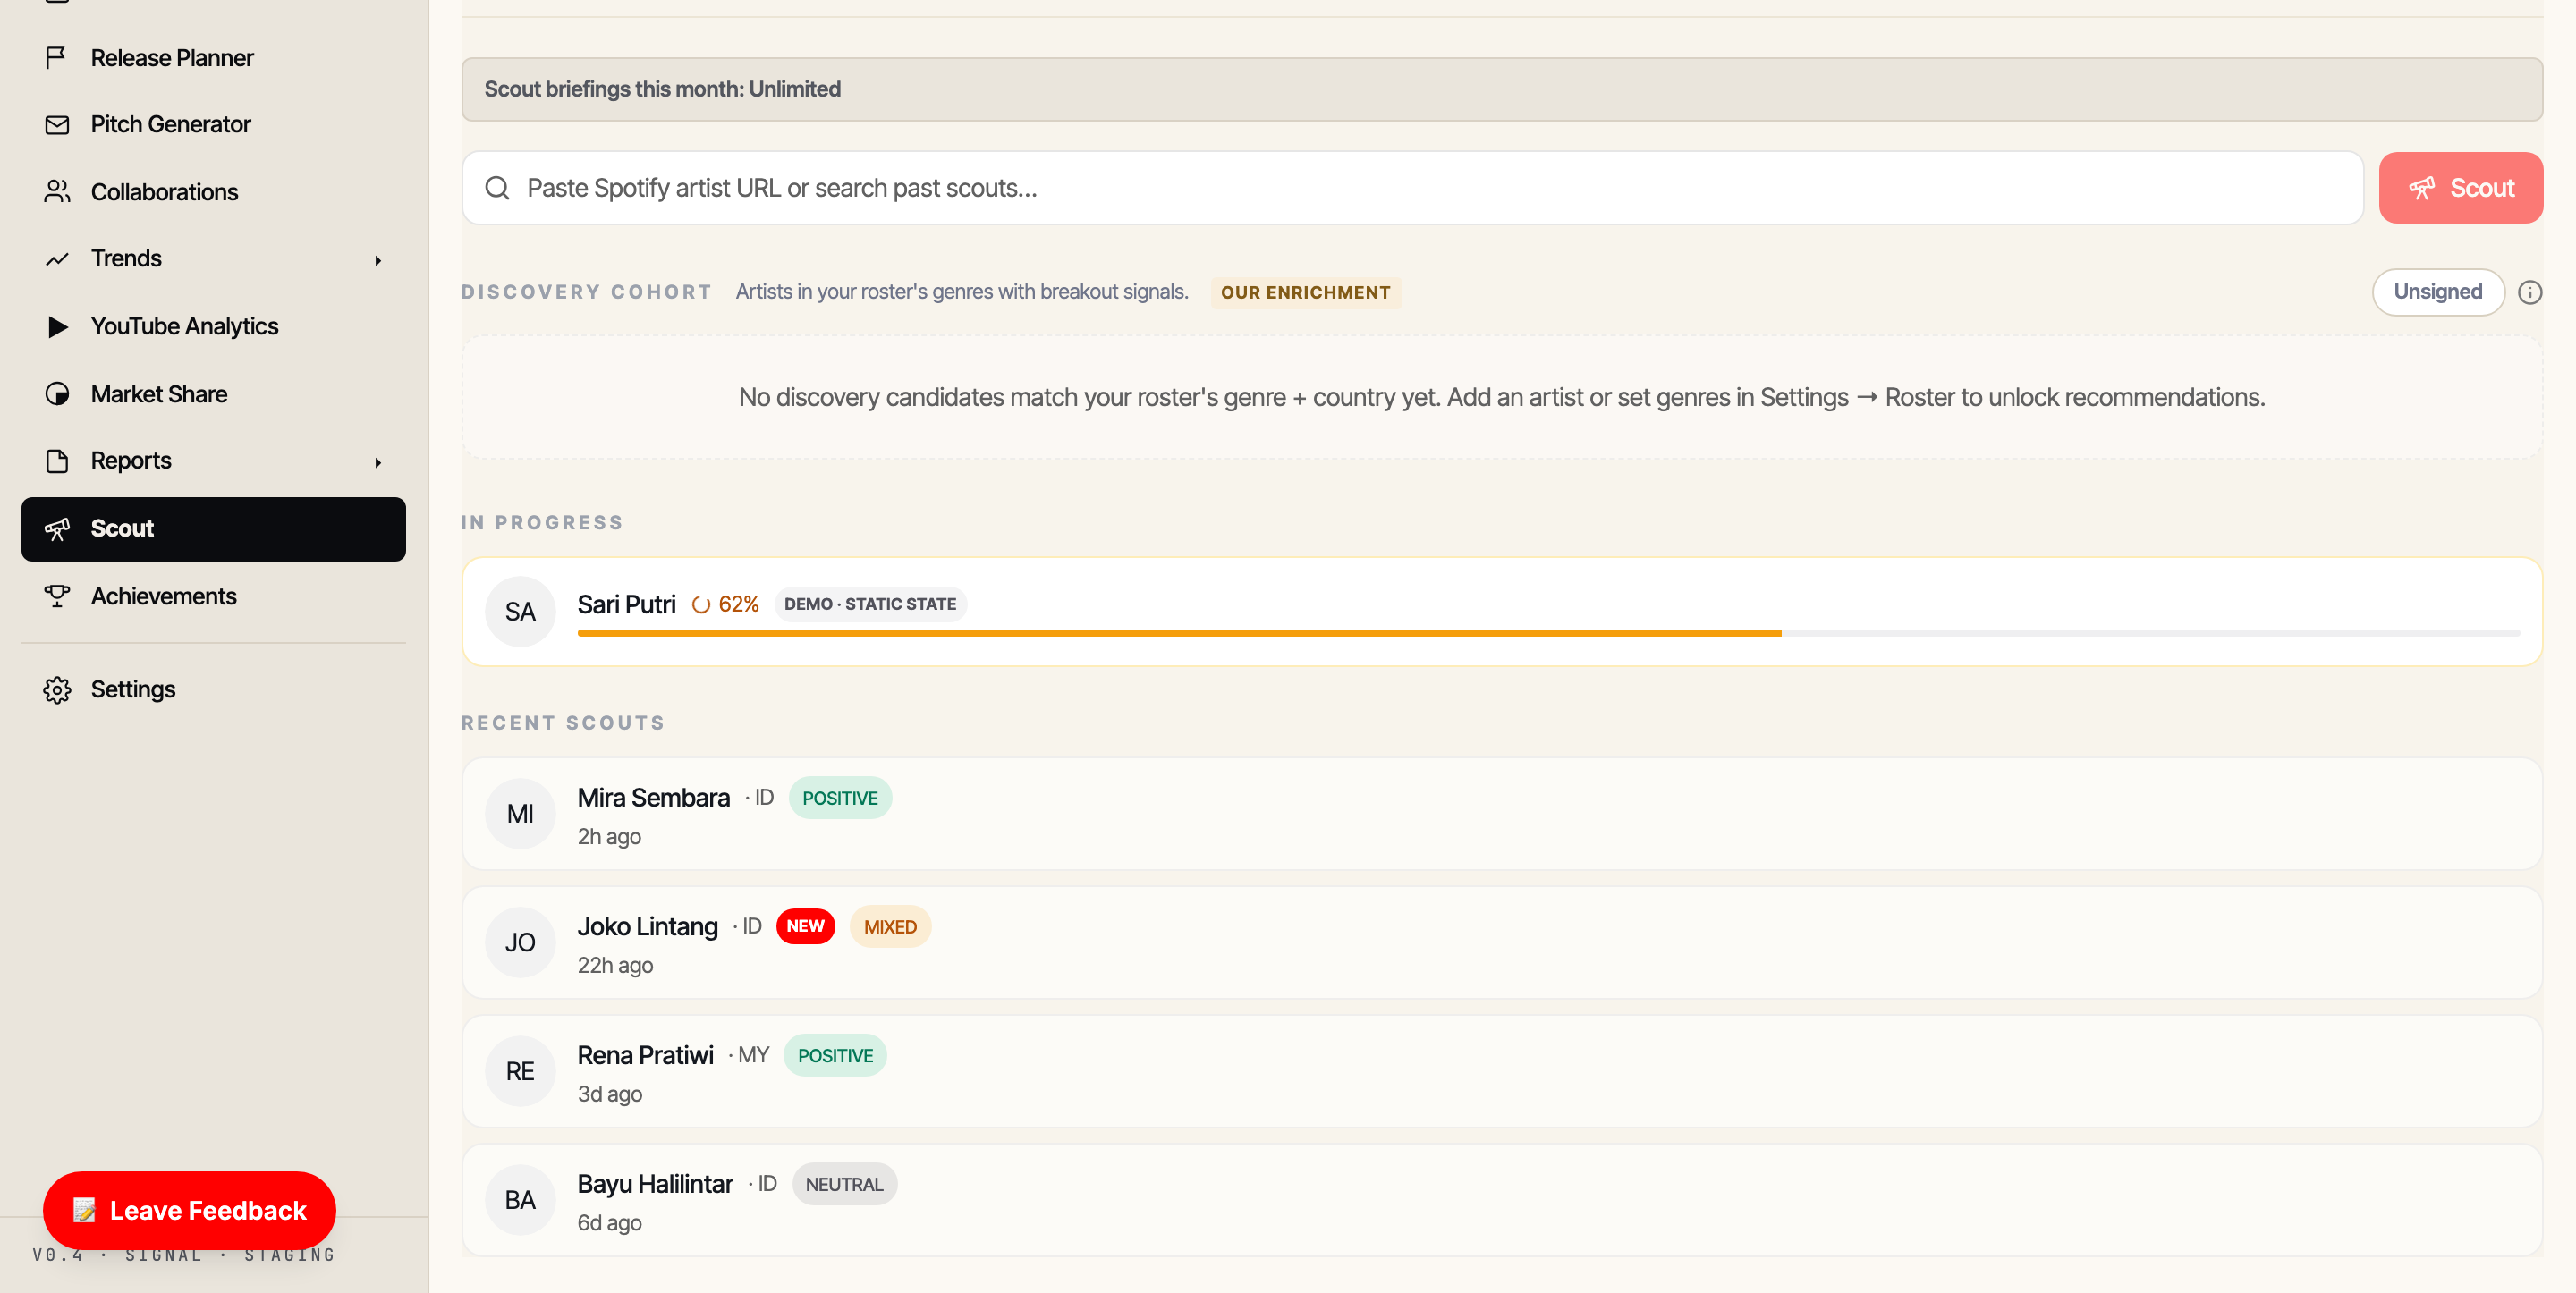Click the info icon beside Unsigned
This screenshot has width=2576, height=1293.
2529,292
